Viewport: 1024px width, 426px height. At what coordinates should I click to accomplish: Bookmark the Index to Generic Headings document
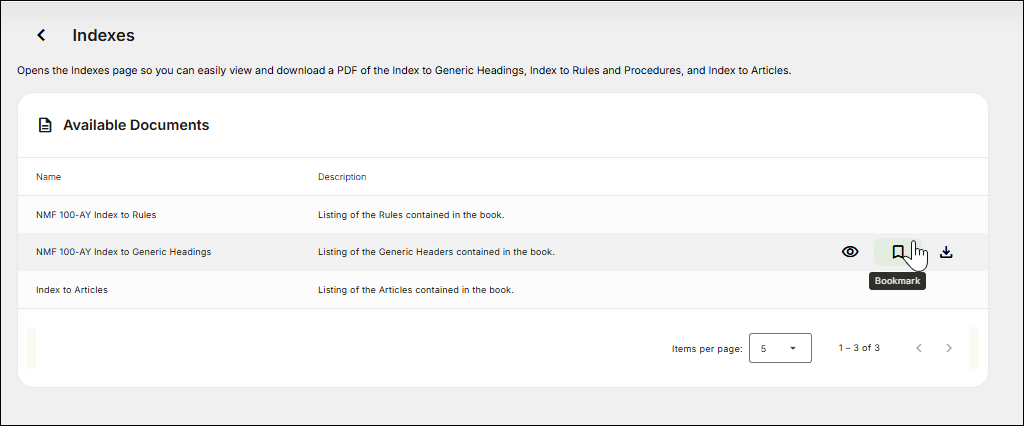click(898, 252)
